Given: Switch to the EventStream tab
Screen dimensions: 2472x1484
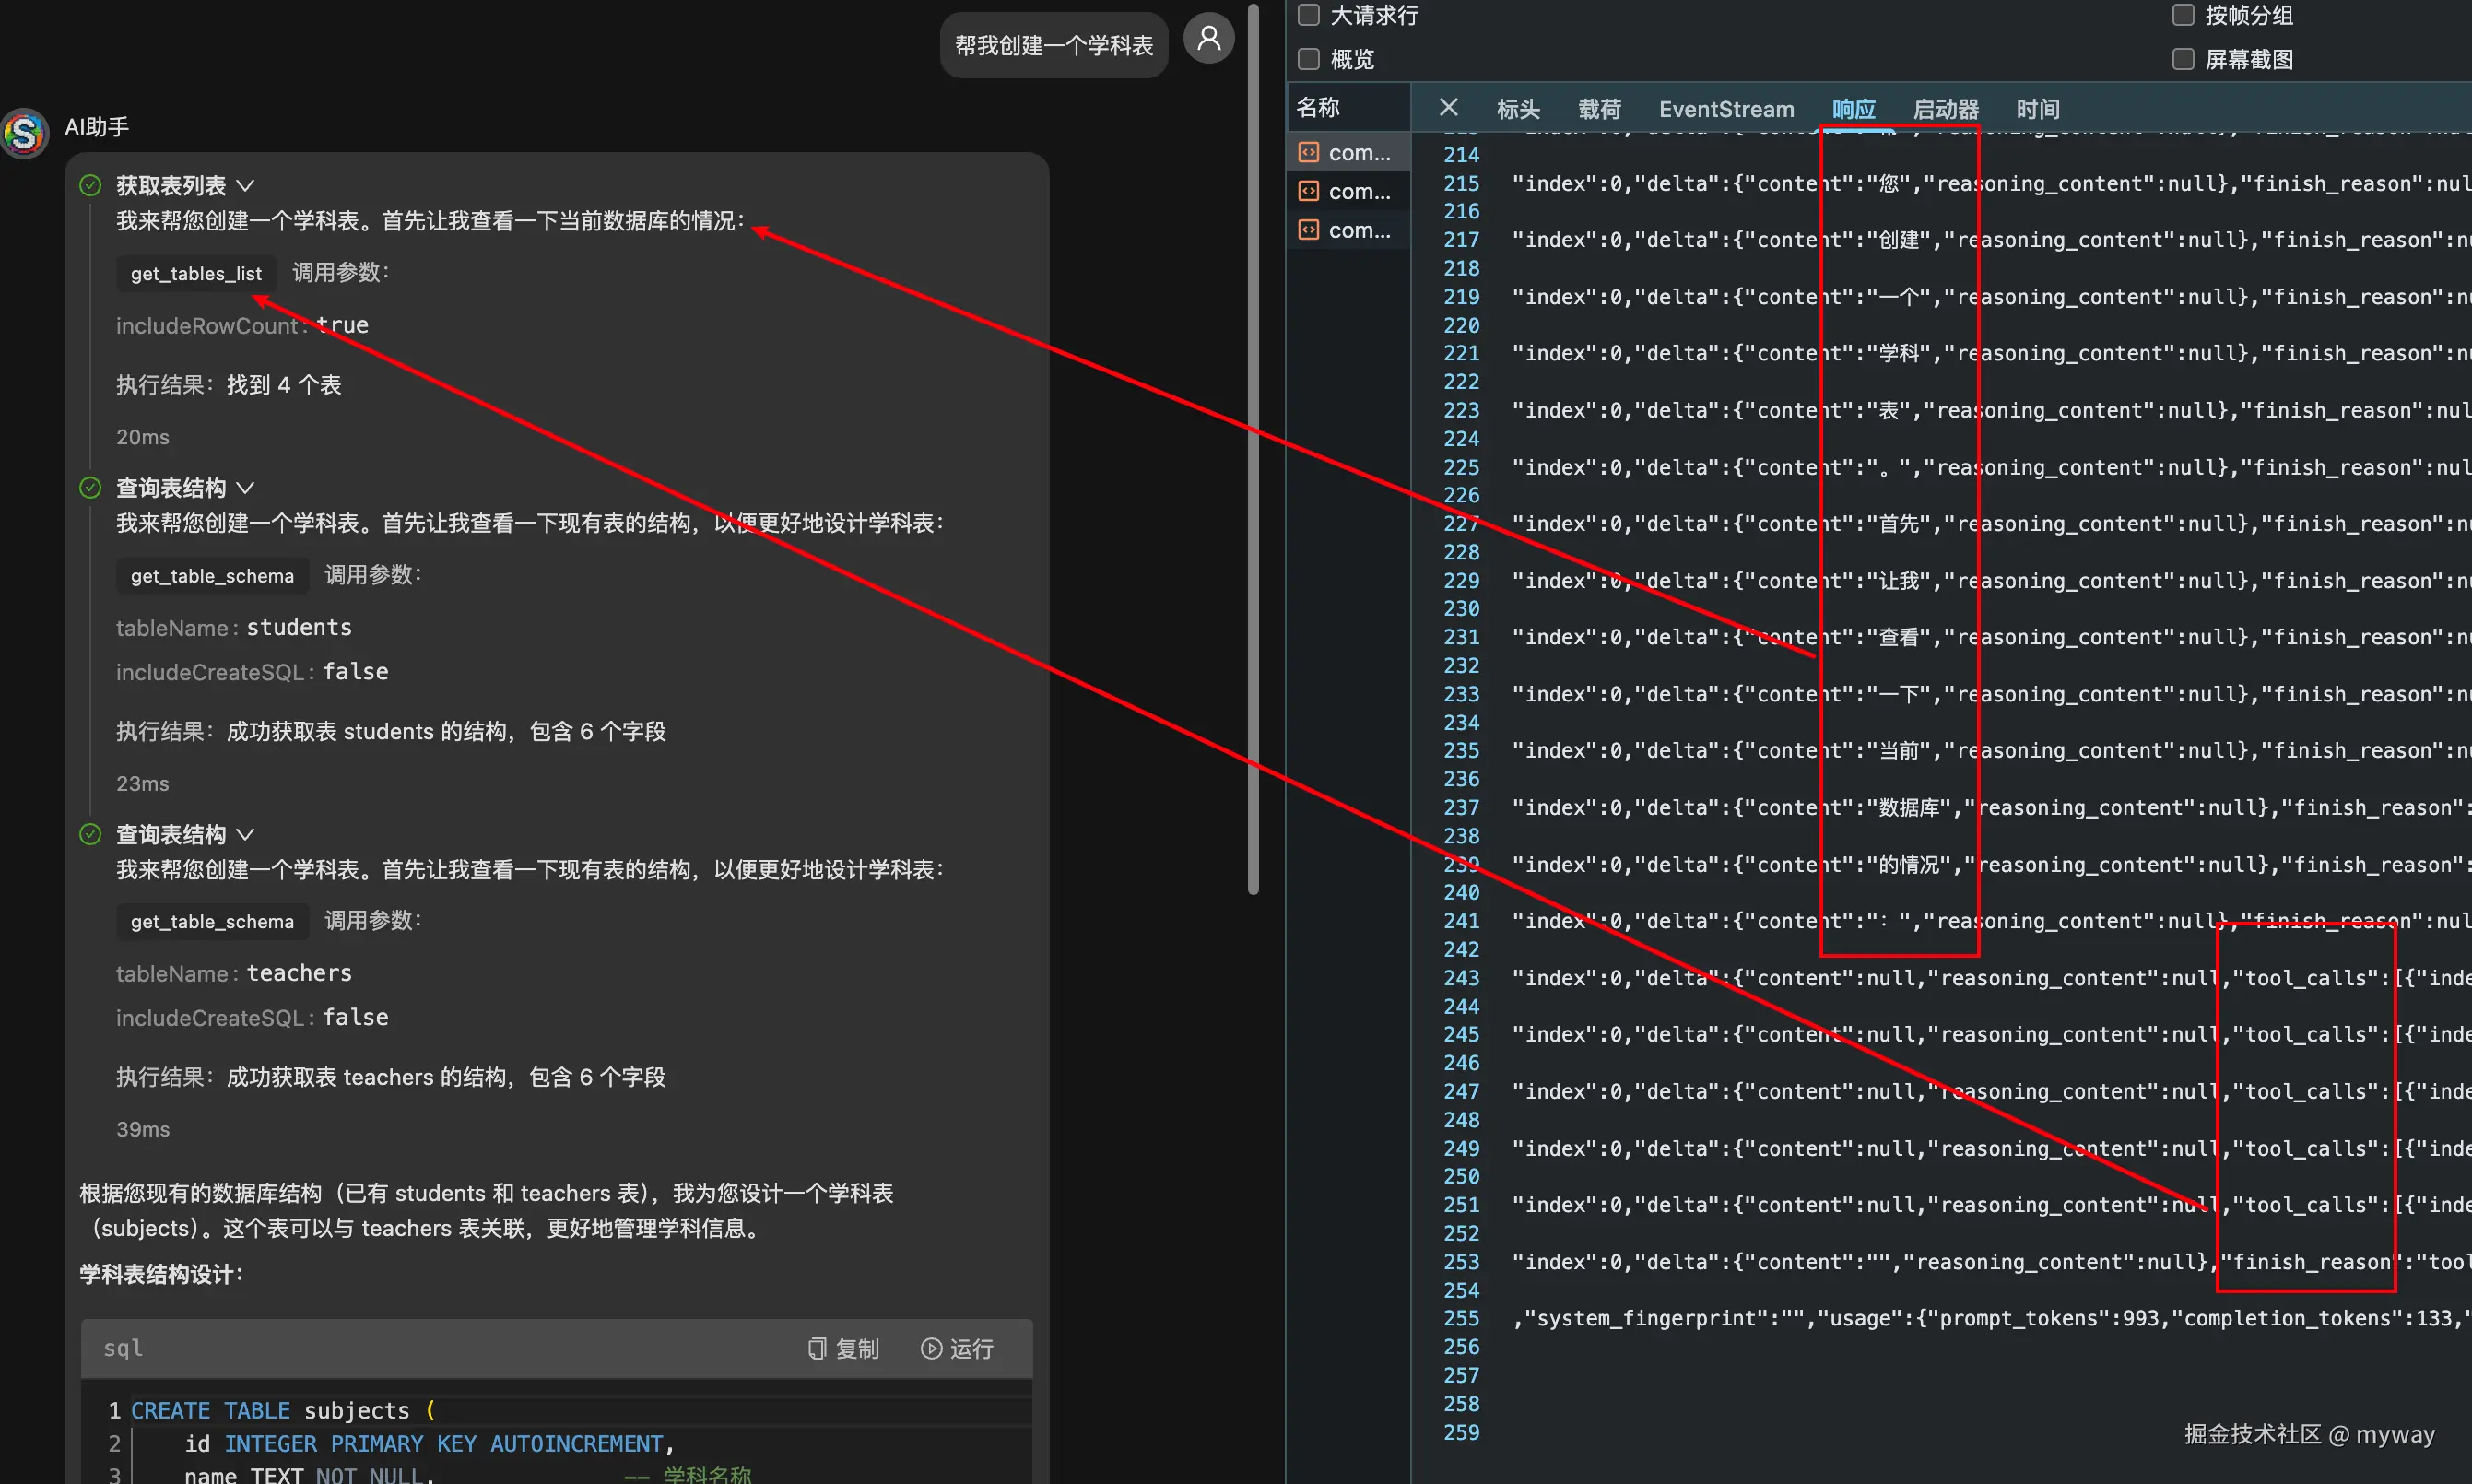Looking at the screenshot, I should coord(1725,109).
